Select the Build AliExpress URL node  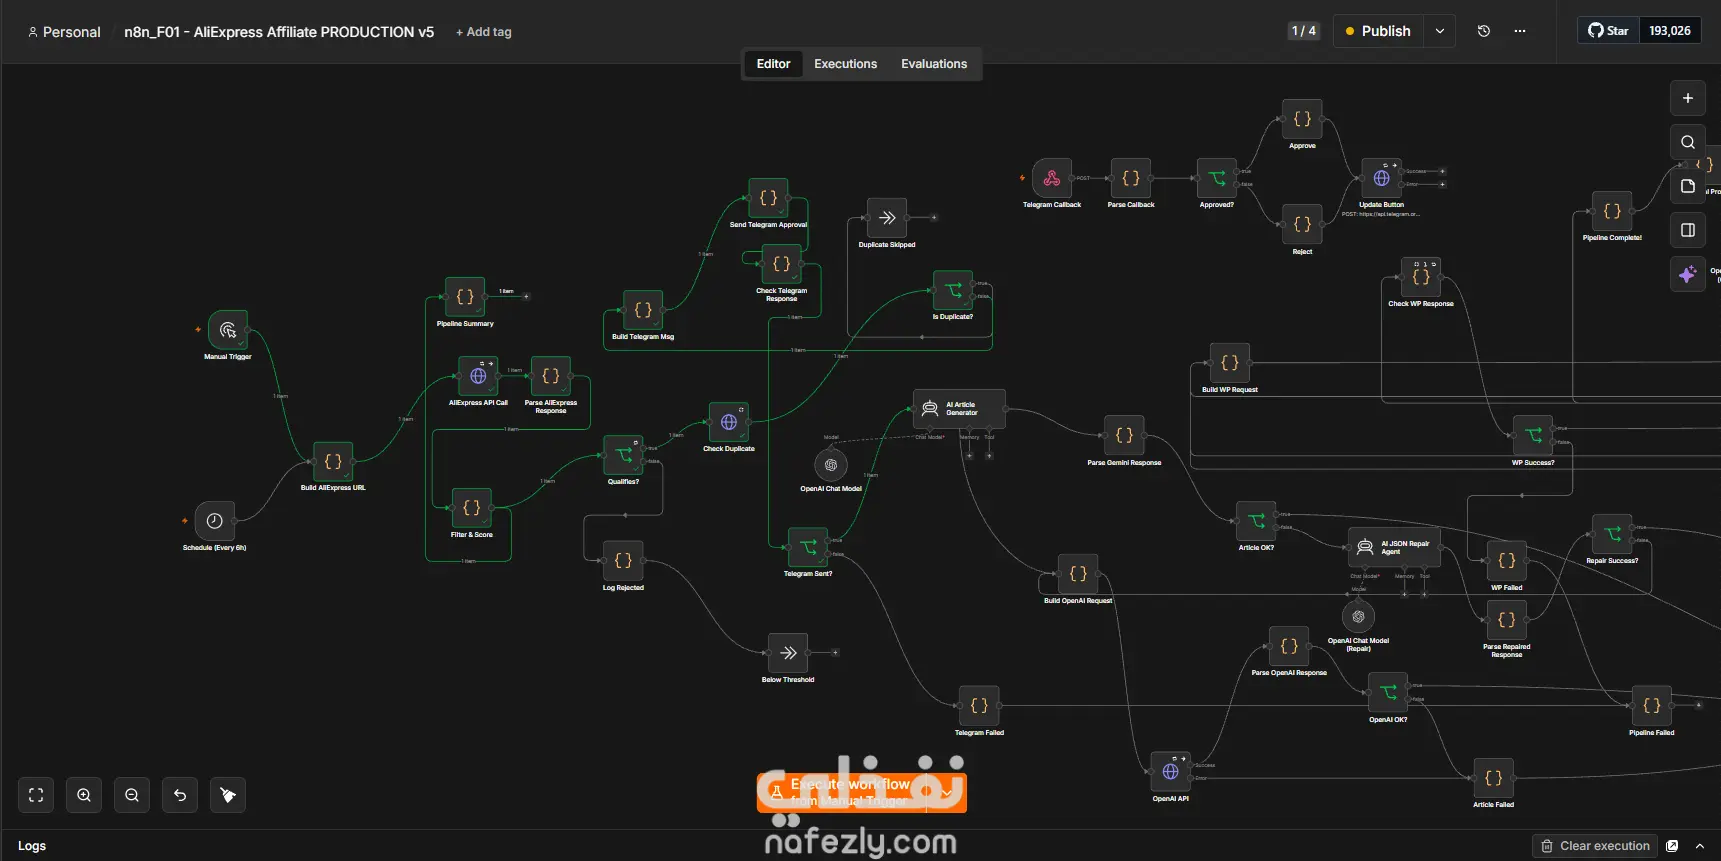pyautogui.click(x=333, y=462)
